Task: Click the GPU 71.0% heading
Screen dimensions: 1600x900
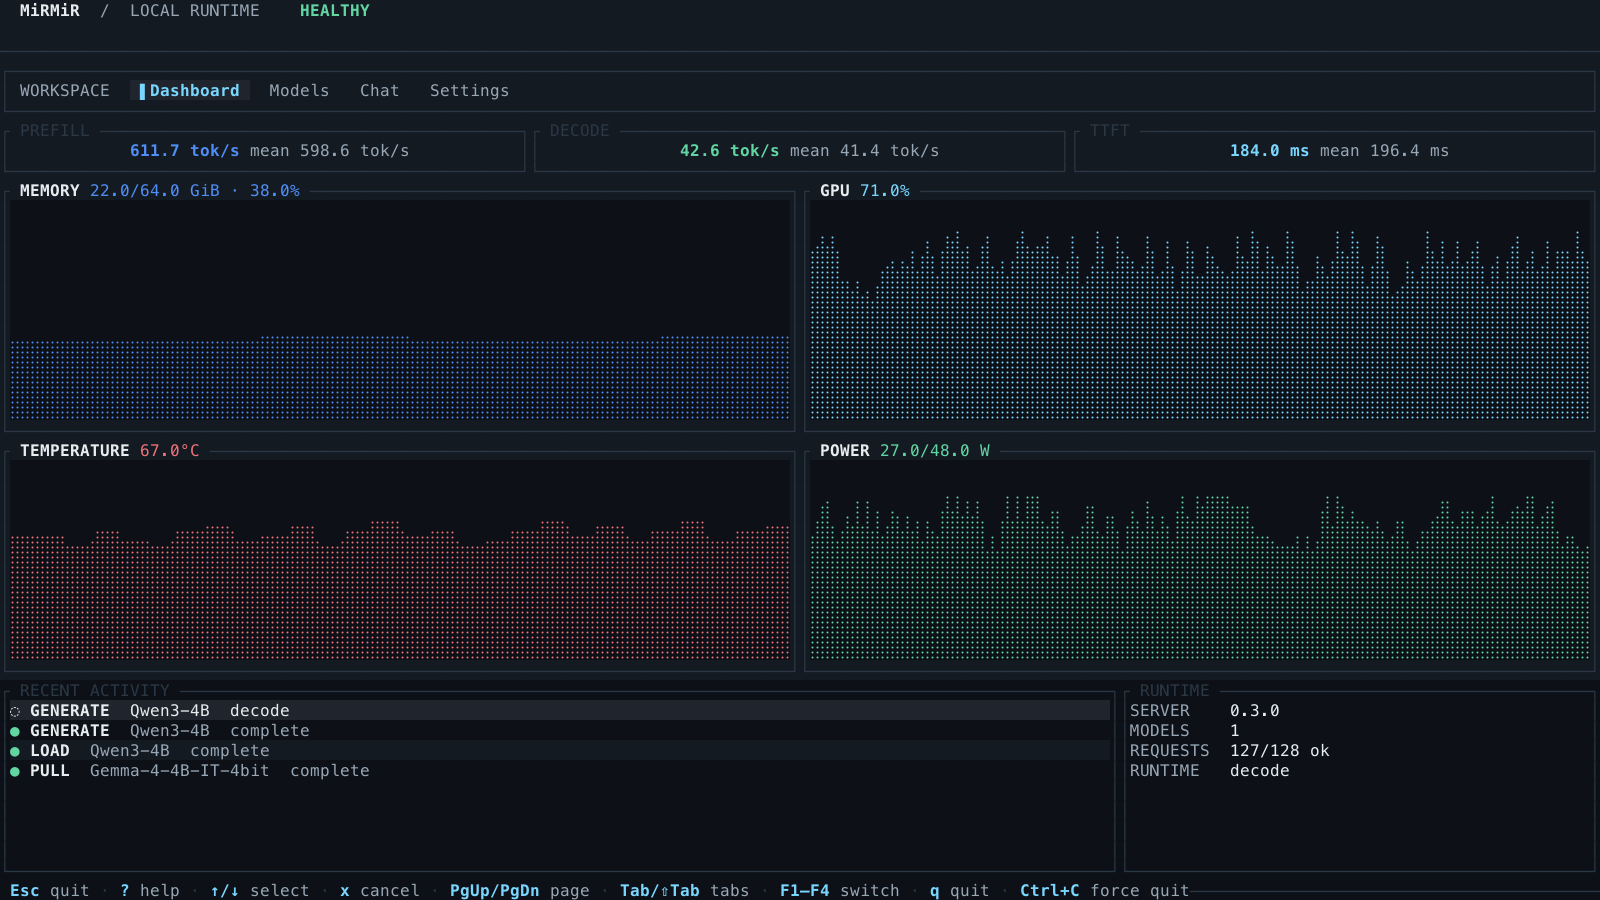Action: tap(865, 191)
